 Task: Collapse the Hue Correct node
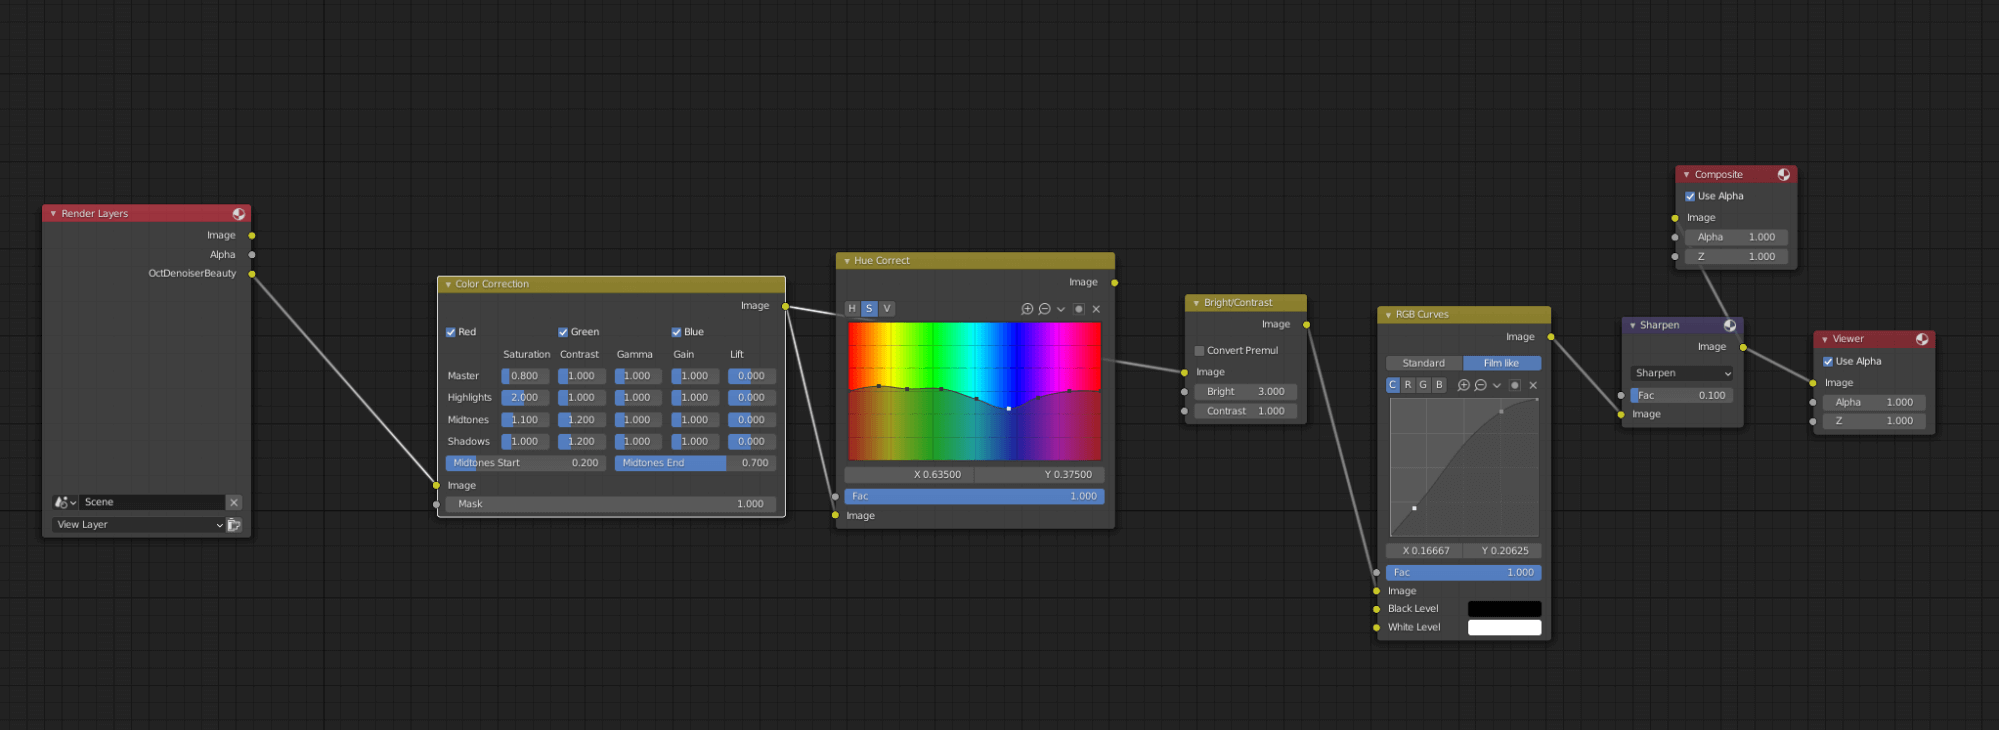tap(847, 262)
